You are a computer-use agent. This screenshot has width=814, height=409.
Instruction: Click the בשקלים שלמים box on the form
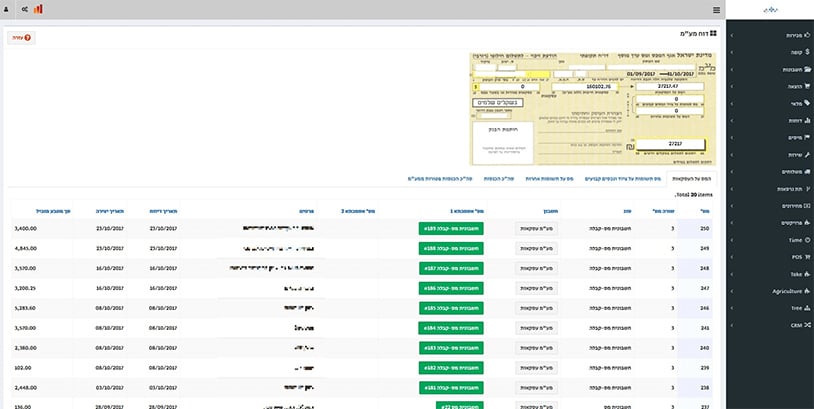click(x=498, y=103)
